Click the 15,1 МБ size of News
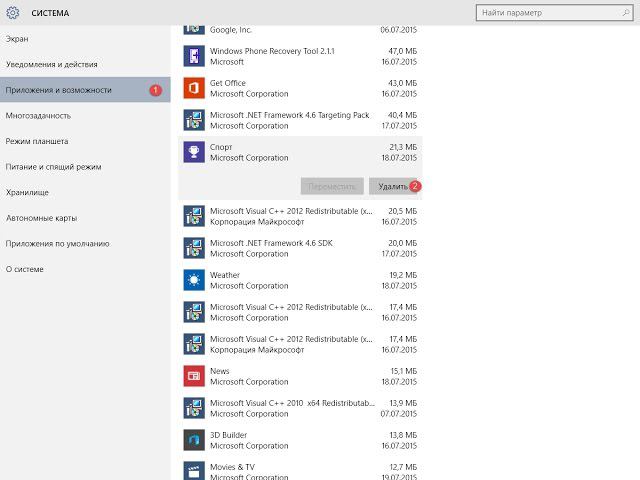The width and height of the screenshot is (640, 480). (404, 371)
